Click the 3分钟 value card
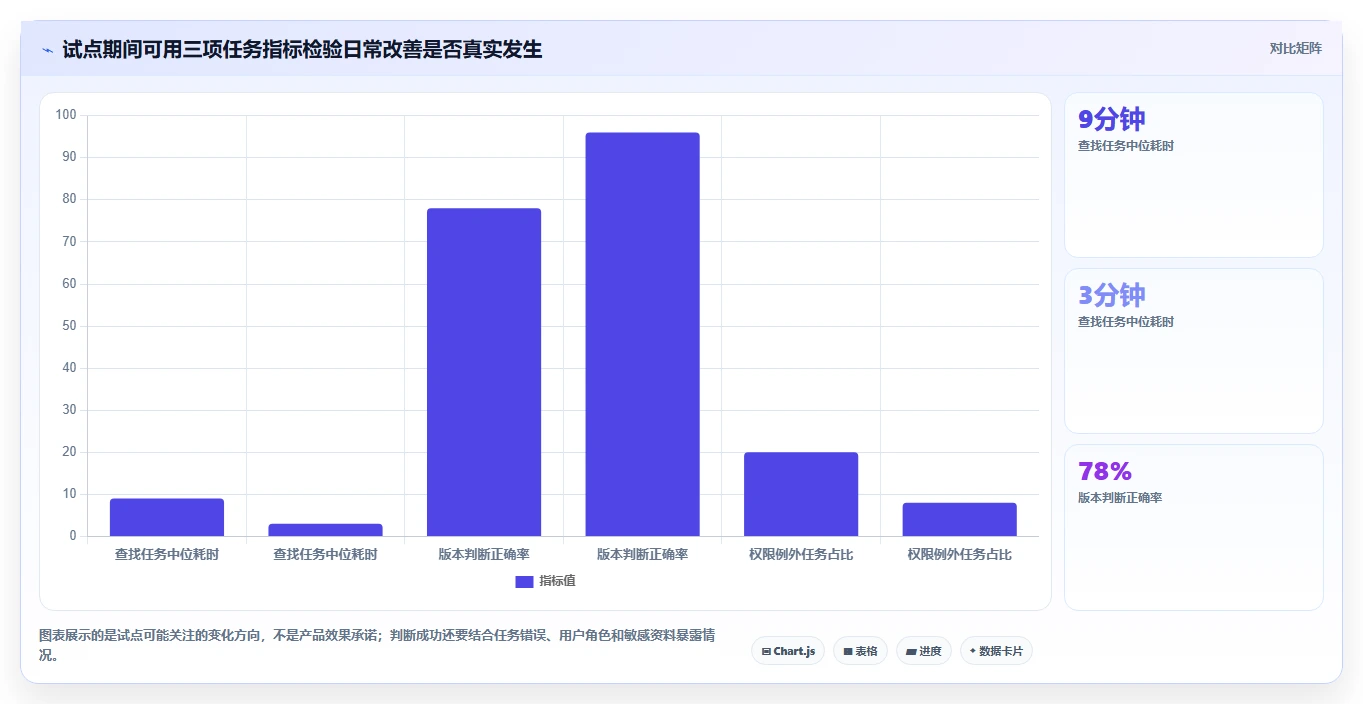1363x704 pixels. (1194, 351)
